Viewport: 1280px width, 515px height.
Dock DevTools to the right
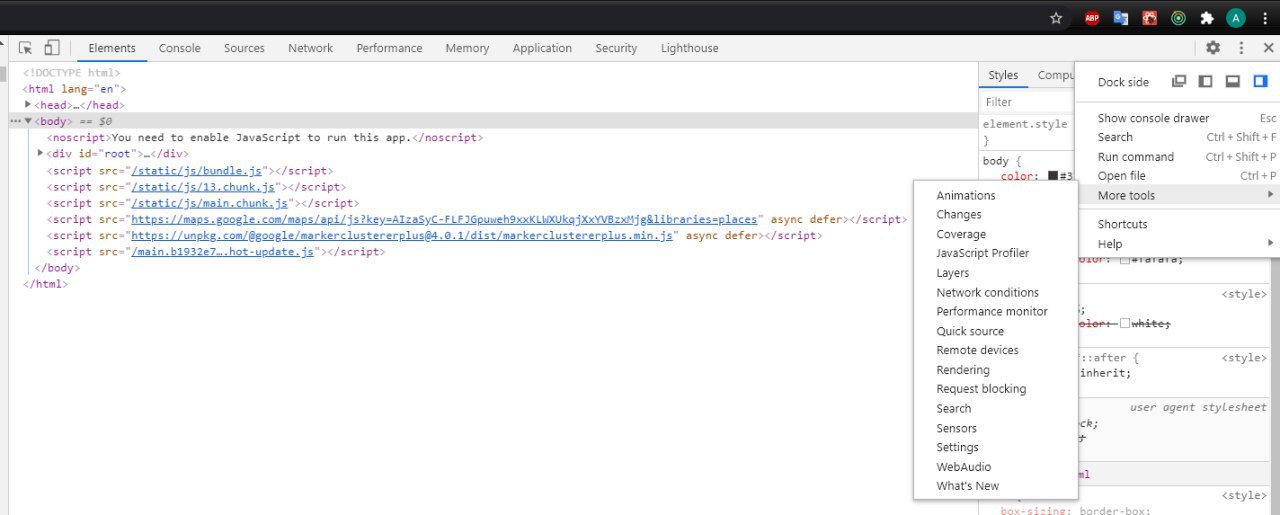coord(1260,82)
